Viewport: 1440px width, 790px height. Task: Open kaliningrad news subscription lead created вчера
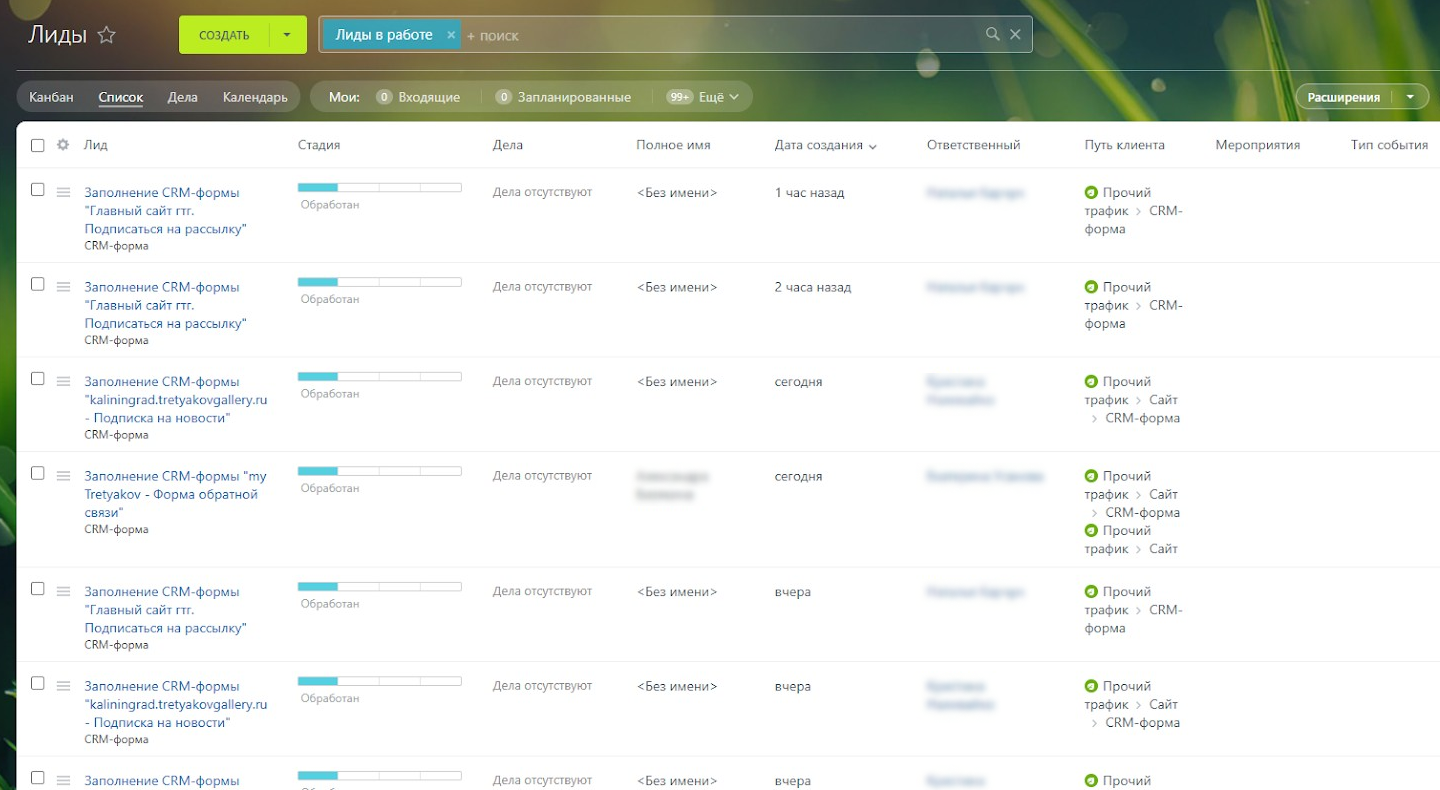[x=176, y=704]
